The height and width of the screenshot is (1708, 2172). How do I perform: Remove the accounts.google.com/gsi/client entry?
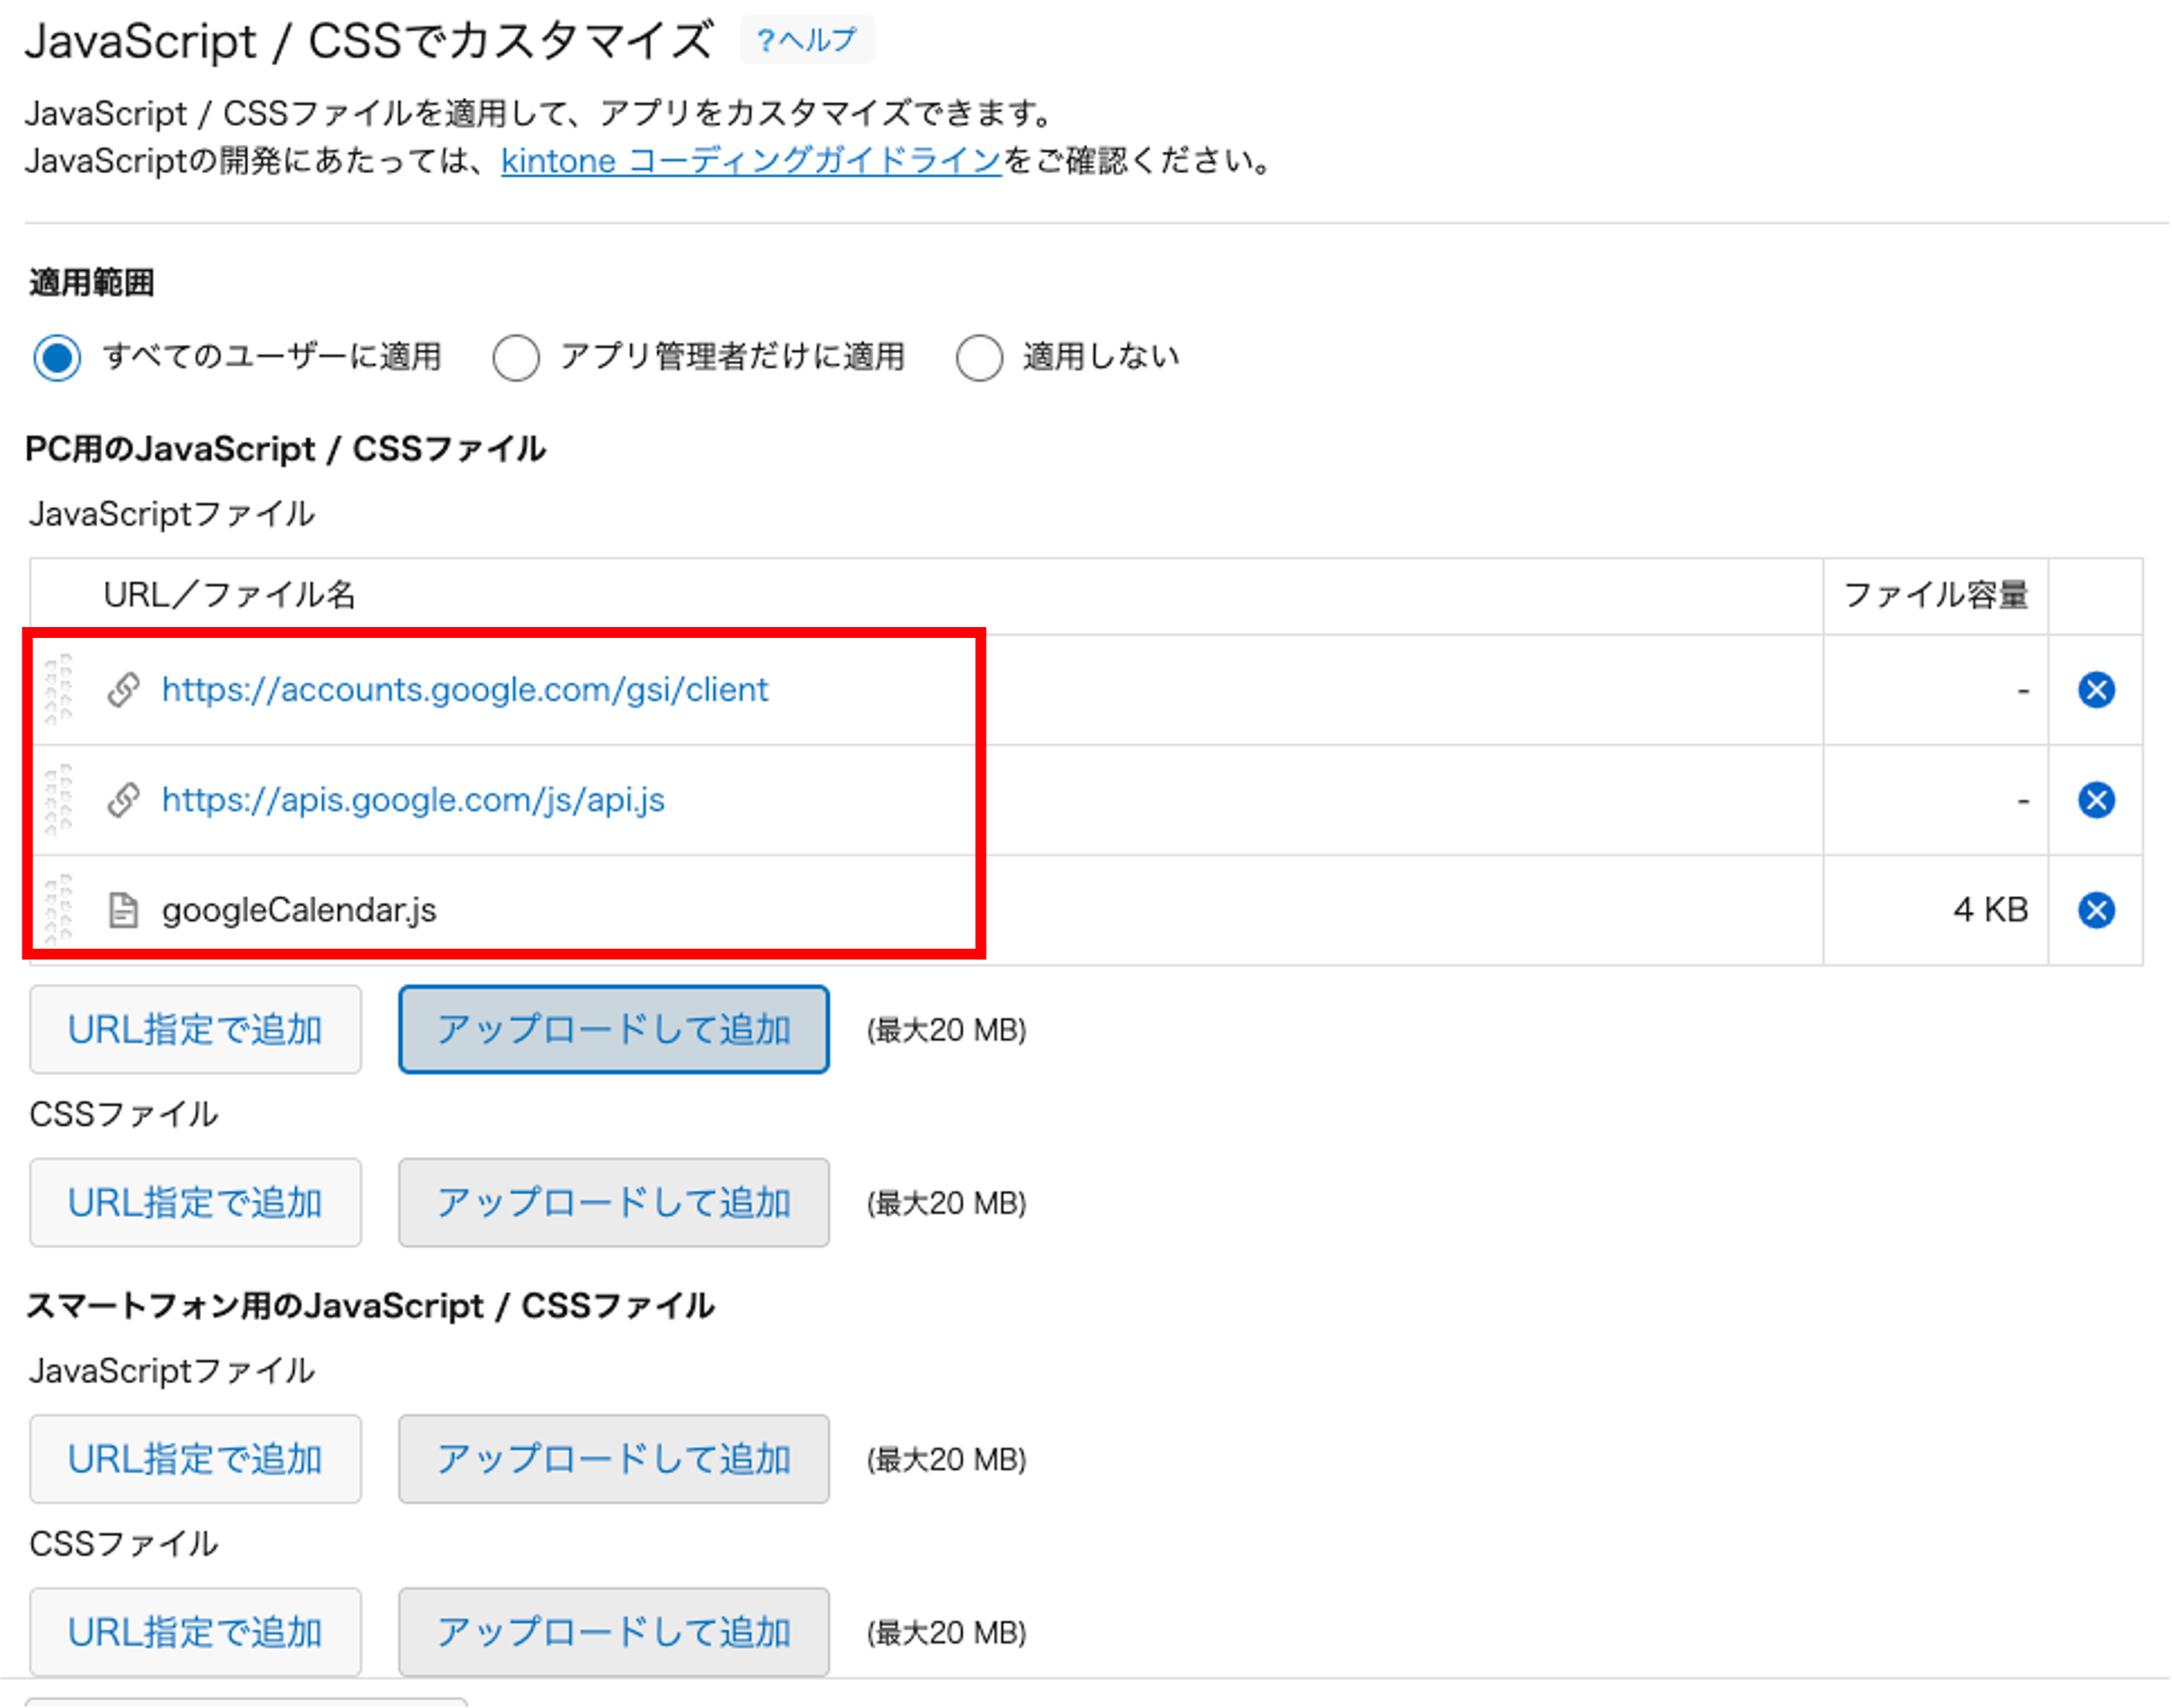[2096, 690]
